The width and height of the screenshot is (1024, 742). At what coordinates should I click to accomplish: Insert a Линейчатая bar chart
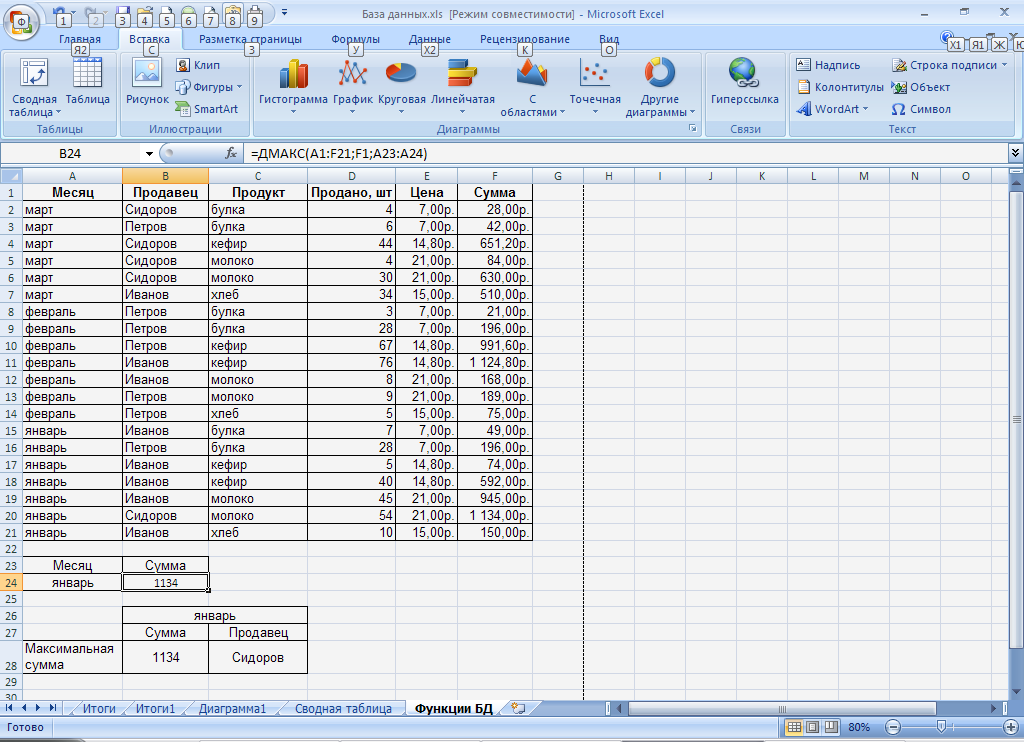coord(462,86)
